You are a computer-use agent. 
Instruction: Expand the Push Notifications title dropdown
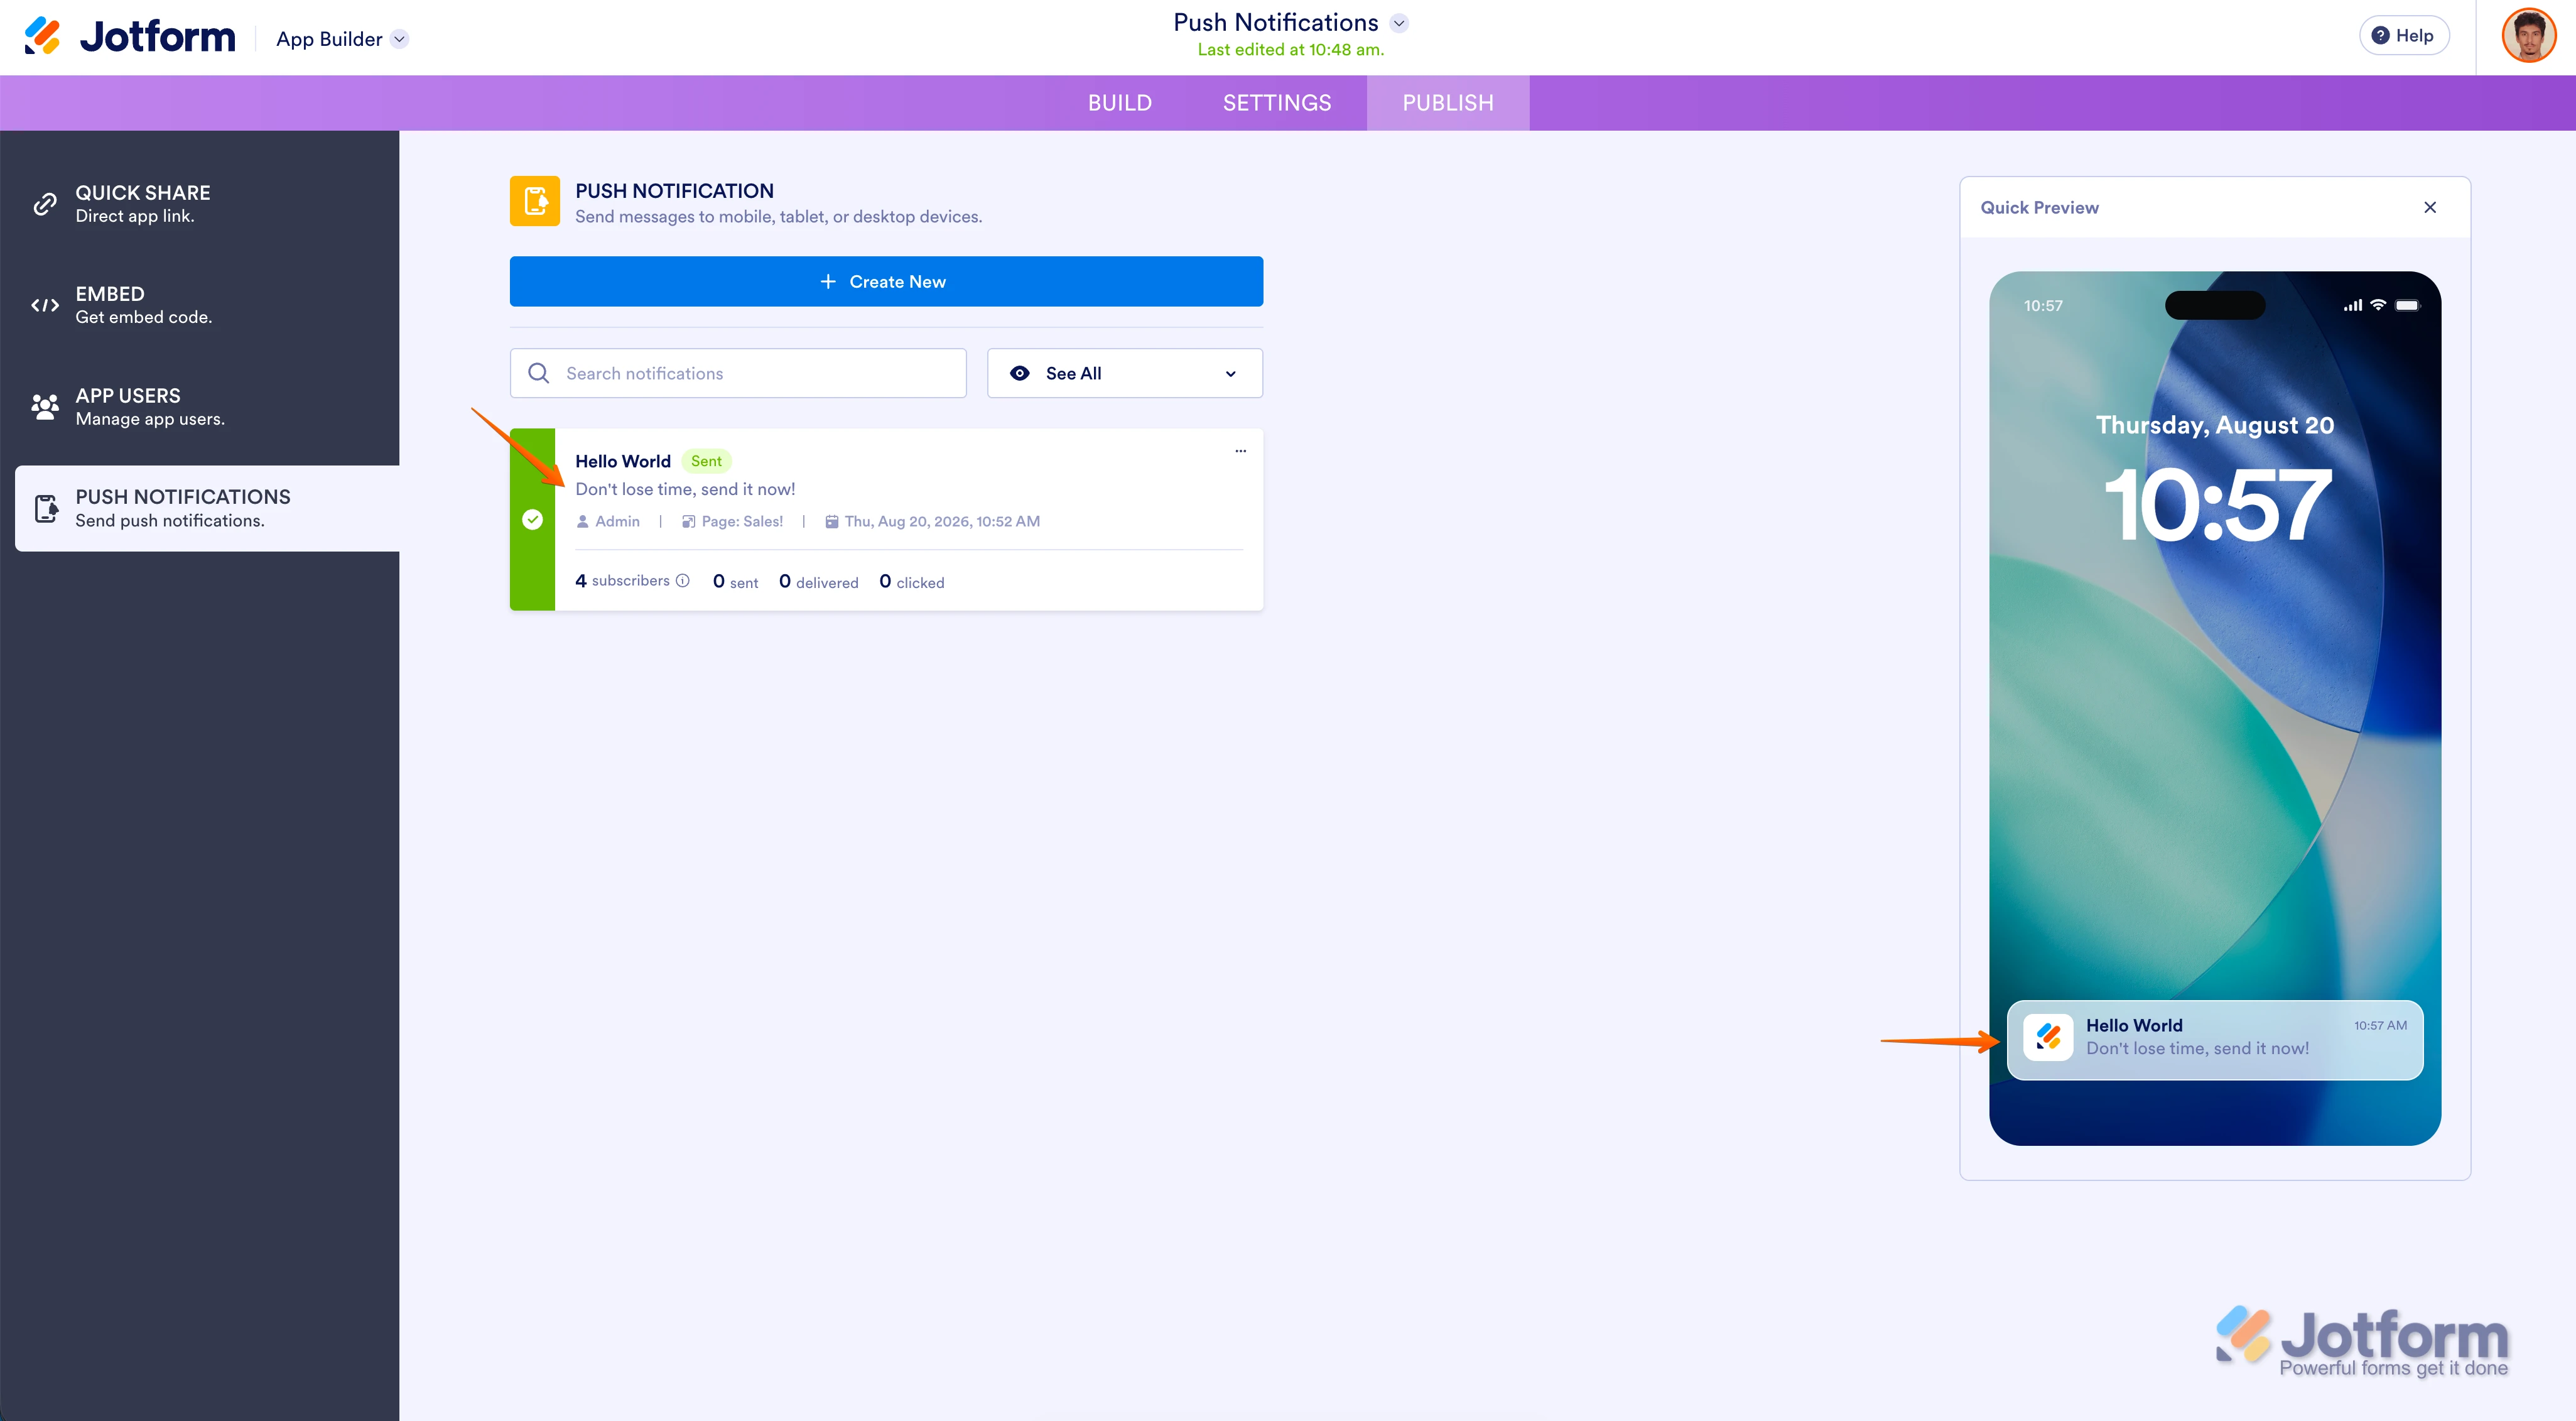[1400, 23]
